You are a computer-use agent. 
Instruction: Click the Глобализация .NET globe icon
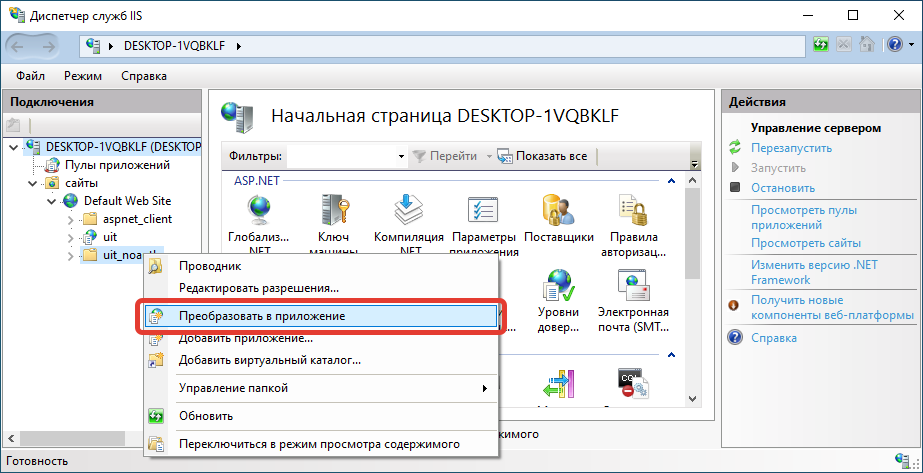(259, 208)
